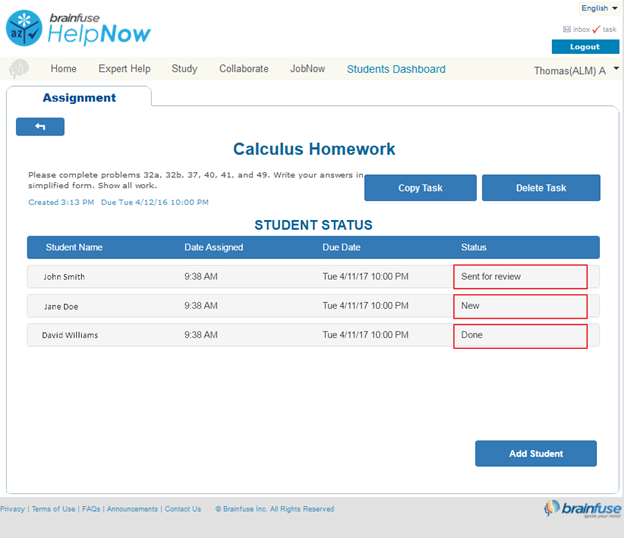Click the Brainfuse HelpNow logo

(x=80, y=28)
